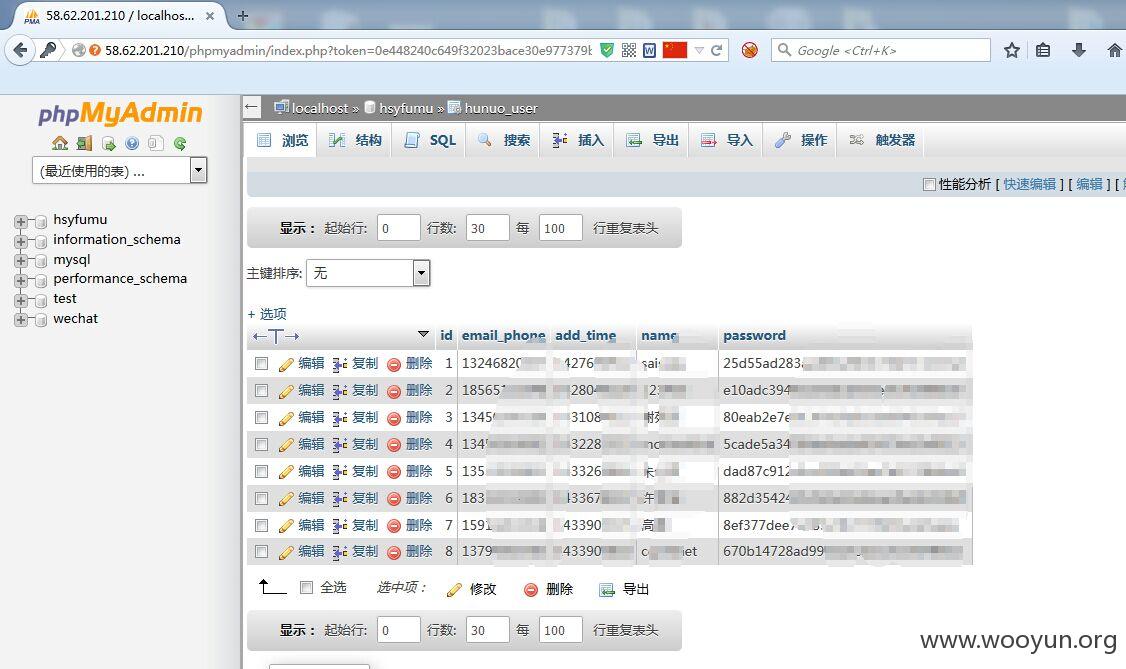
Task: Tick the checkbox for row id 6
Action: 261,498
